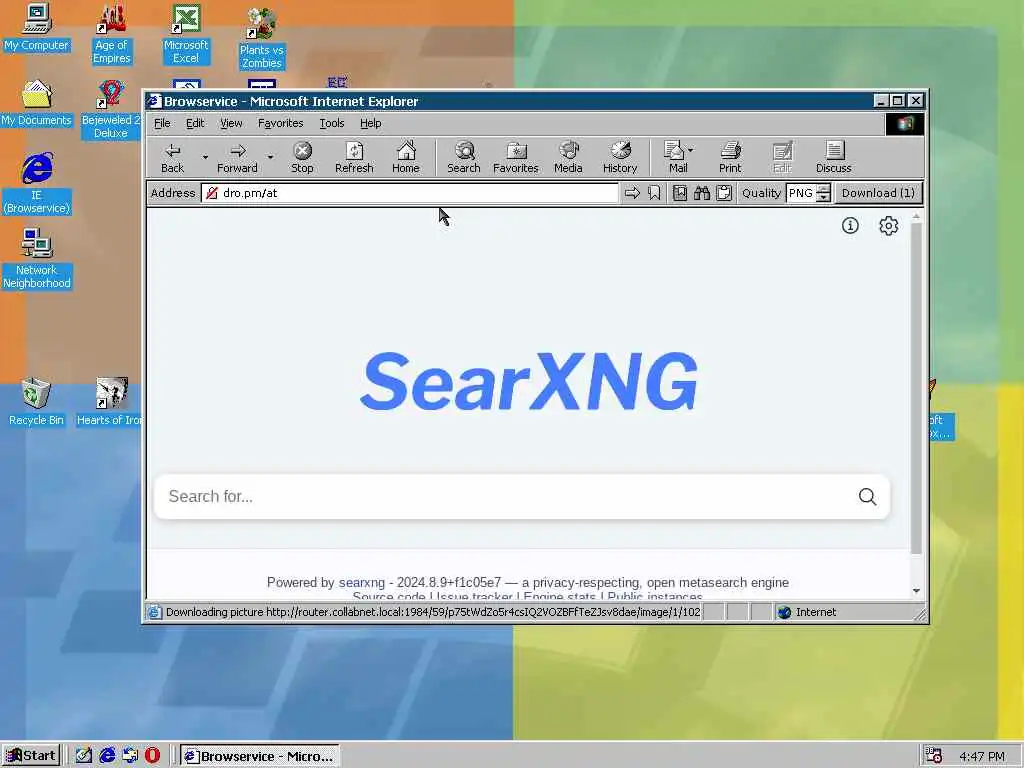The image size is (1024, 768).
Task: Select the Hearts of Iron desktop icon
Action: pos(110,402)
